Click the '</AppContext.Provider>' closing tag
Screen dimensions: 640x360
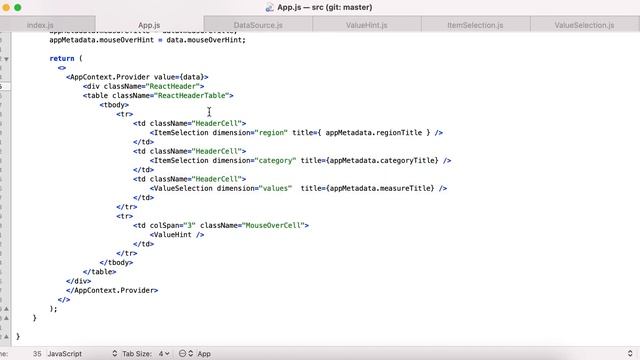coord(112,290)
